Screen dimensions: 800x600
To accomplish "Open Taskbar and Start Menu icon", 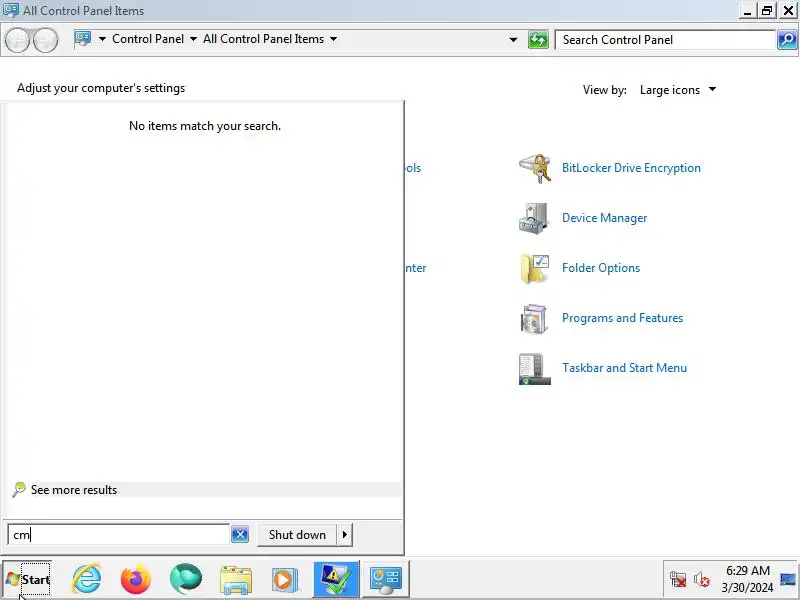I will click(535, 368).
